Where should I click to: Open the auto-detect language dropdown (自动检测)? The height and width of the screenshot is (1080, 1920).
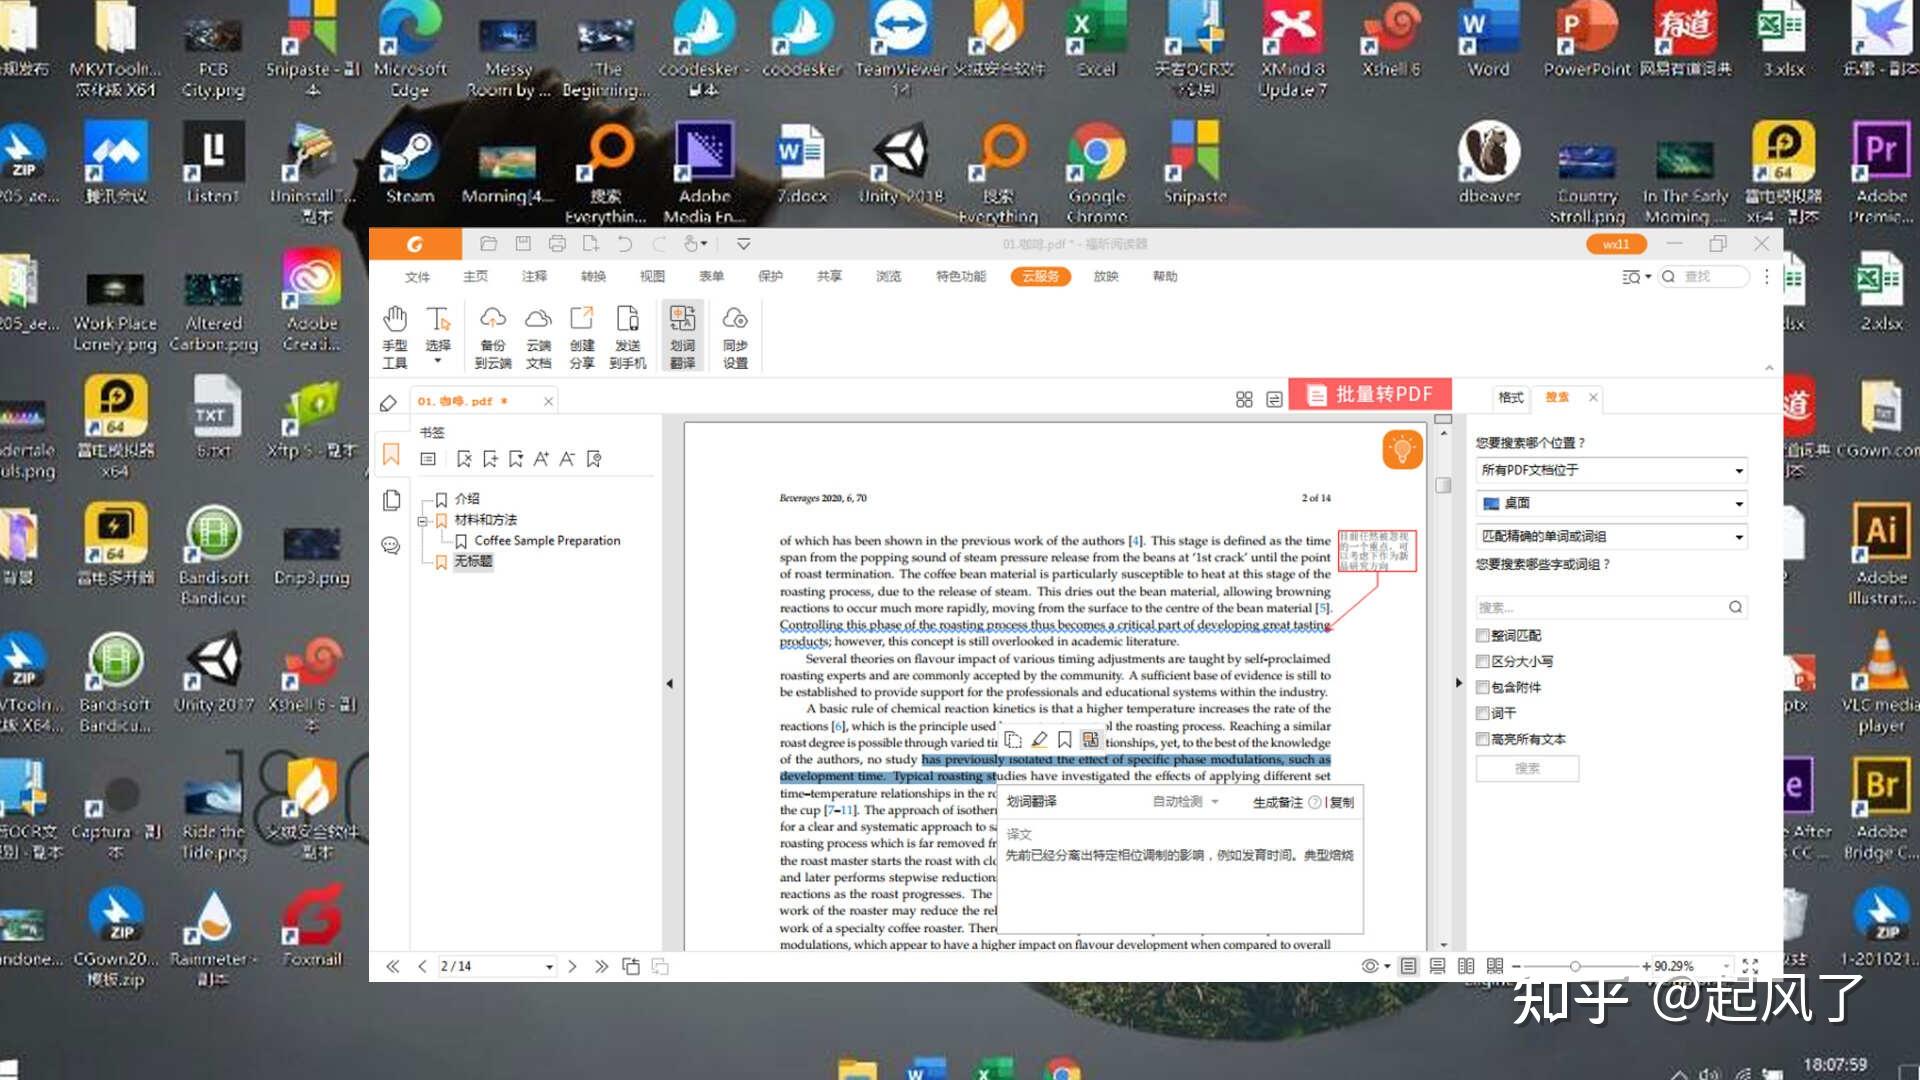(1186, 802)
